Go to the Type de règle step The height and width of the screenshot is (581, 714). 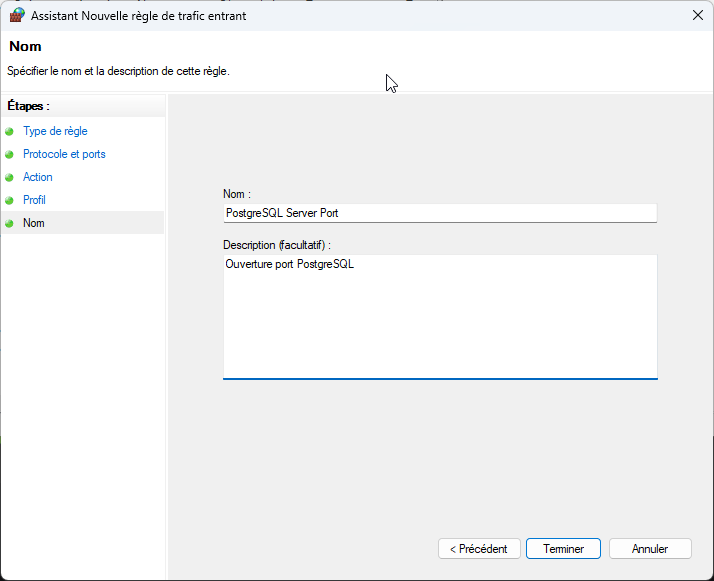[55, 131]
